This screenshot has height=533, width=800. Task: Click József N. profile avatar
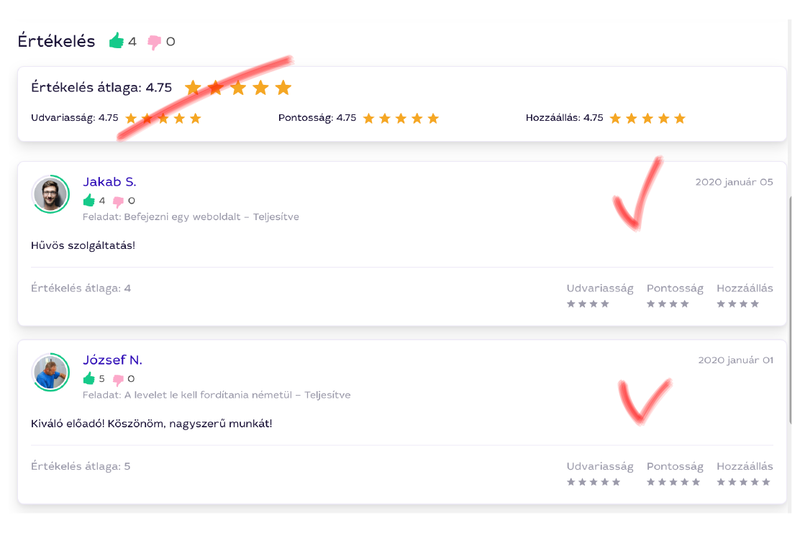(x=50, y=372)
